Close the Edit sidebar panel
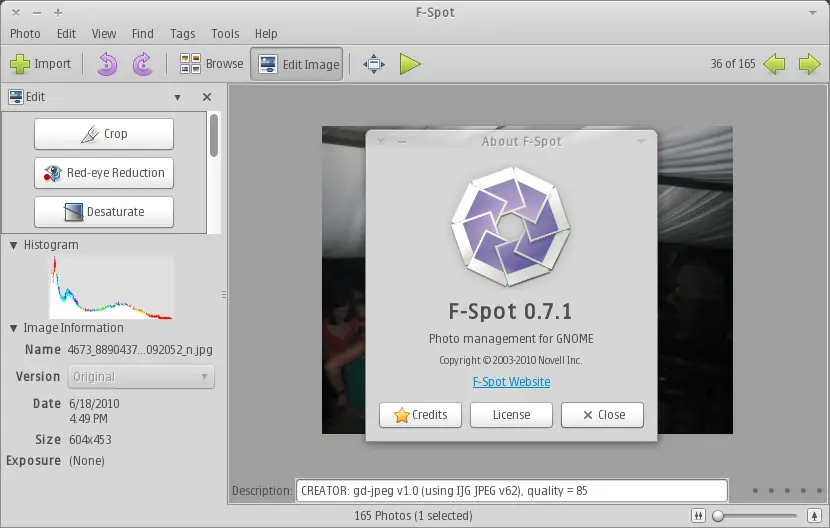 pos(207,97)
